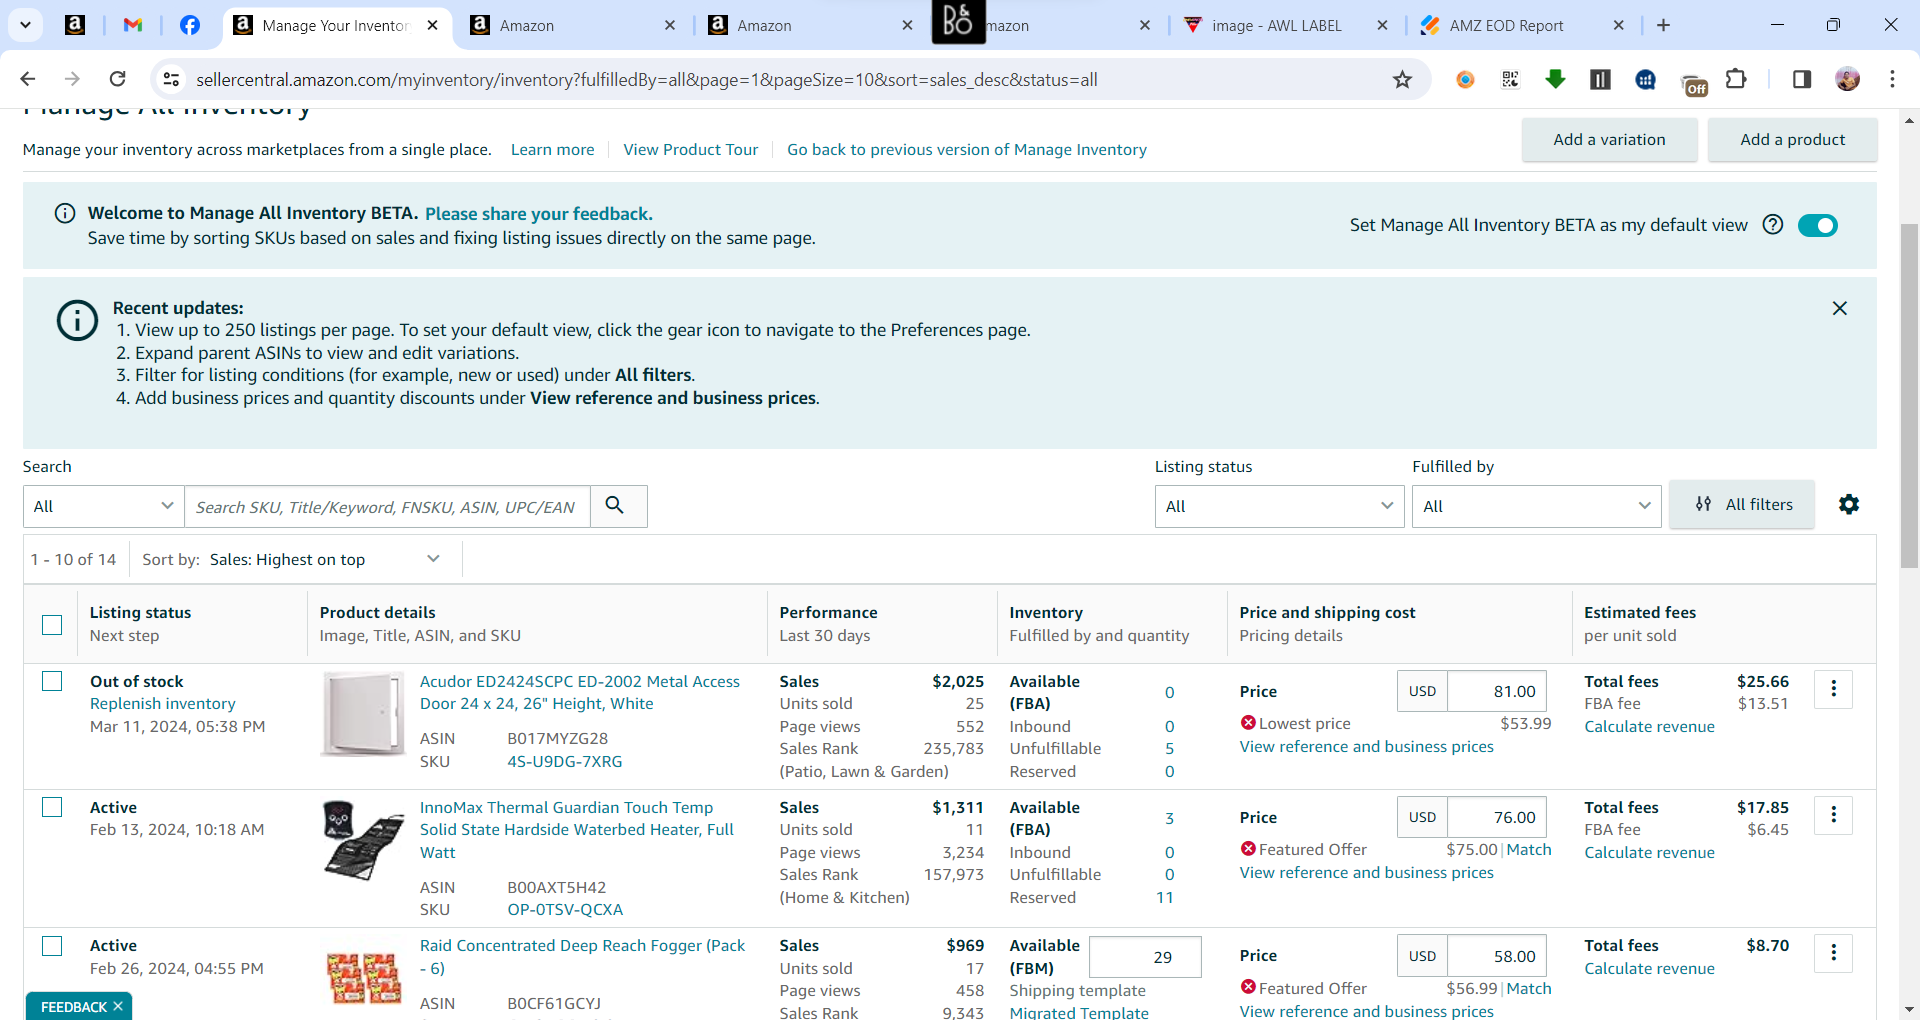Select the Manage Your Inventory tab

336,25
